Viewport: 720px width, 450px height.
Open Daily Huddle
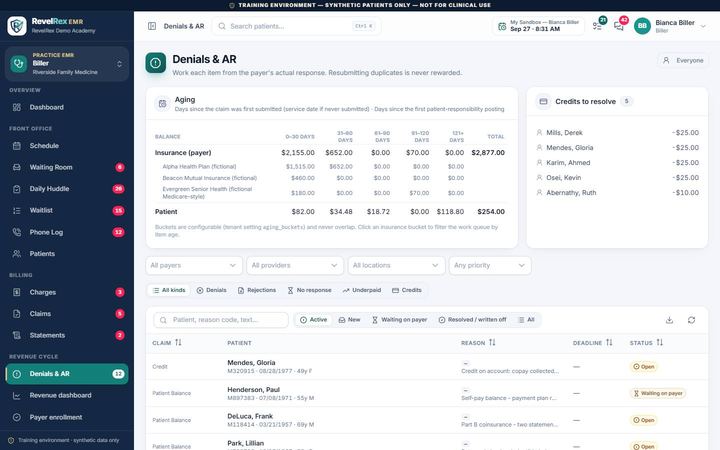[x=67, y=189]
